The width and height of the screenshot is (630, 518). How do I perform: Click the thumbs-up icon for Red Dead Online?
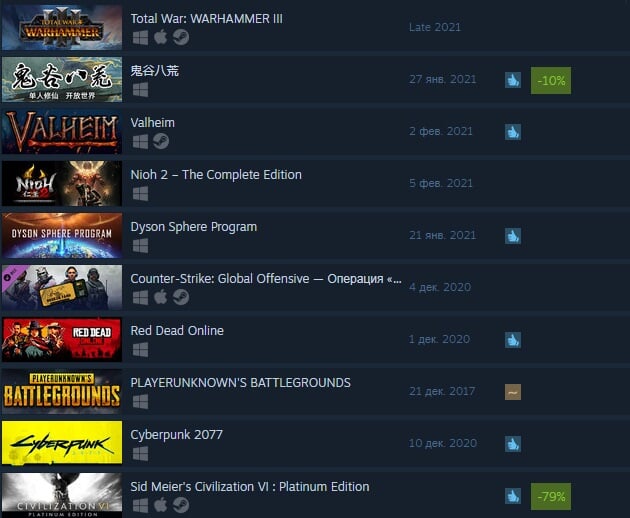(513, 340)
